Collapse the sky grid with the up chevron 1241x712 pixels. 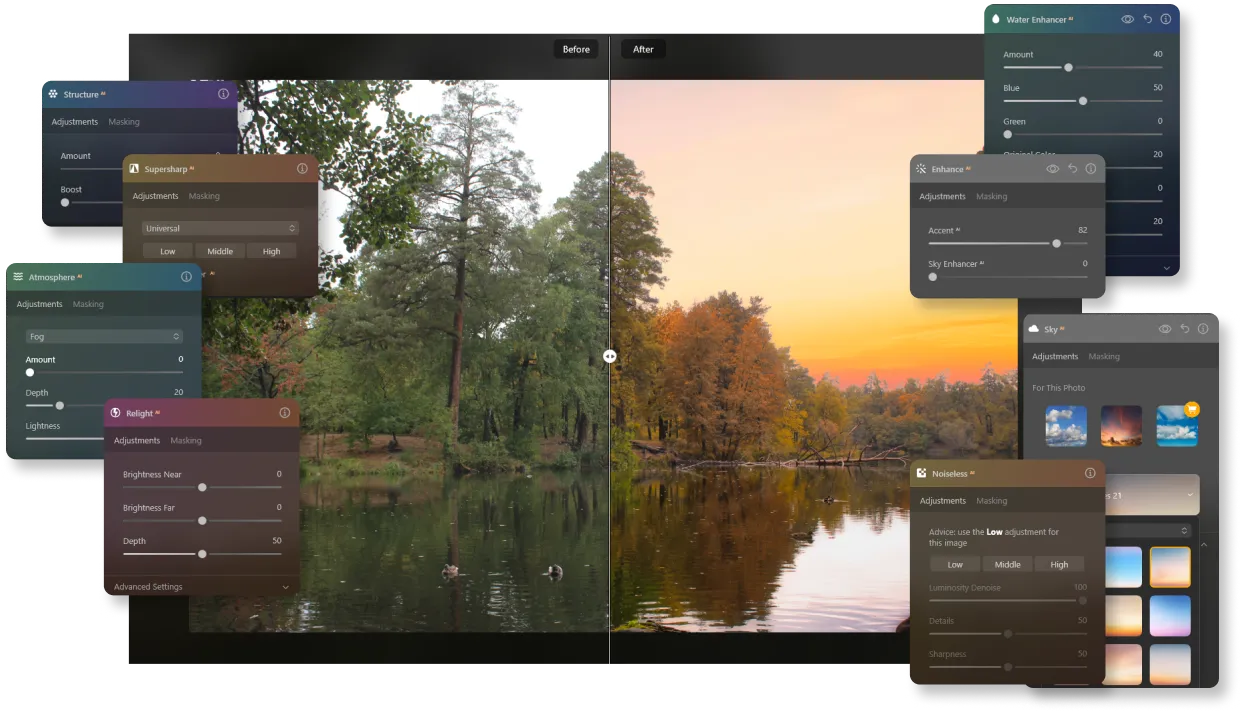click(x=1204, y=545)
